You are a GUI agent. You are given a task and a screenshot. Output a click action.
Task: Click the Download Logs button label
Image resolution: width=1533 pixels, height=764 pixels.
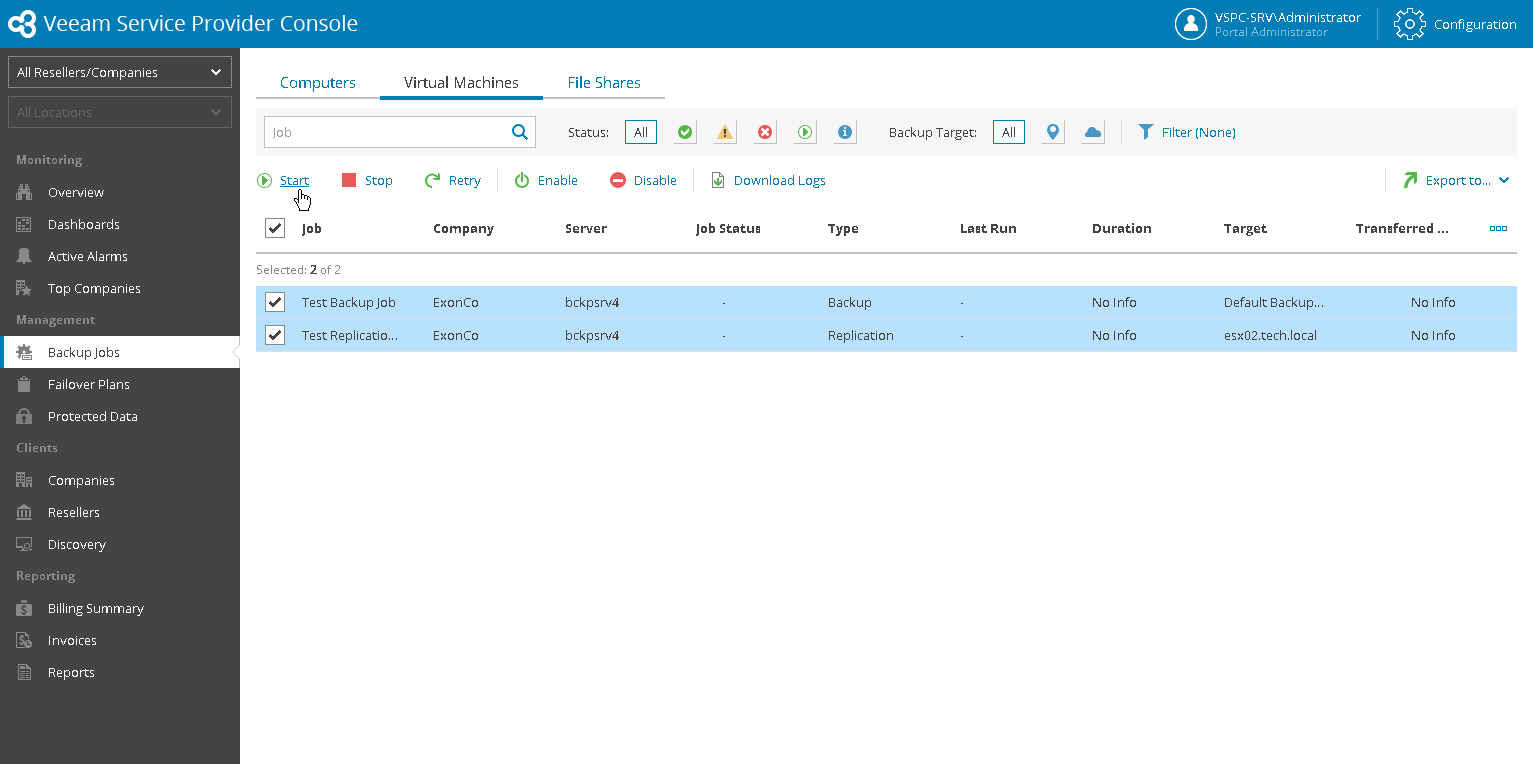pyautogui.click(x=780, y=180)
